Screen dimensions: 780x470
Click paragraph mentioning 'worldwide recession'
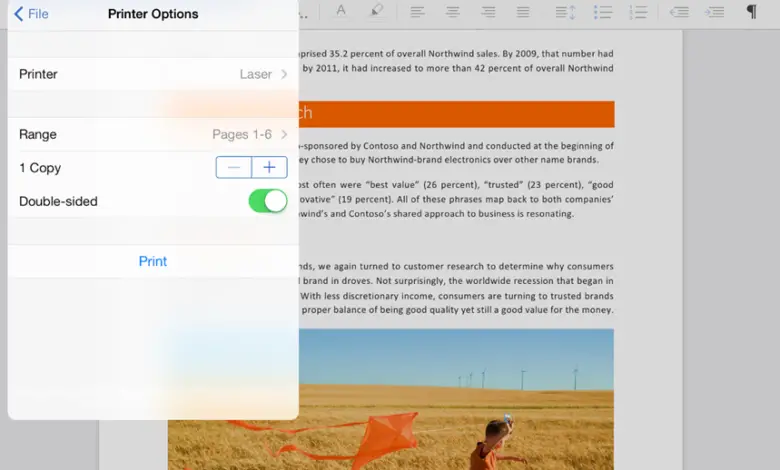click(456, 288)
